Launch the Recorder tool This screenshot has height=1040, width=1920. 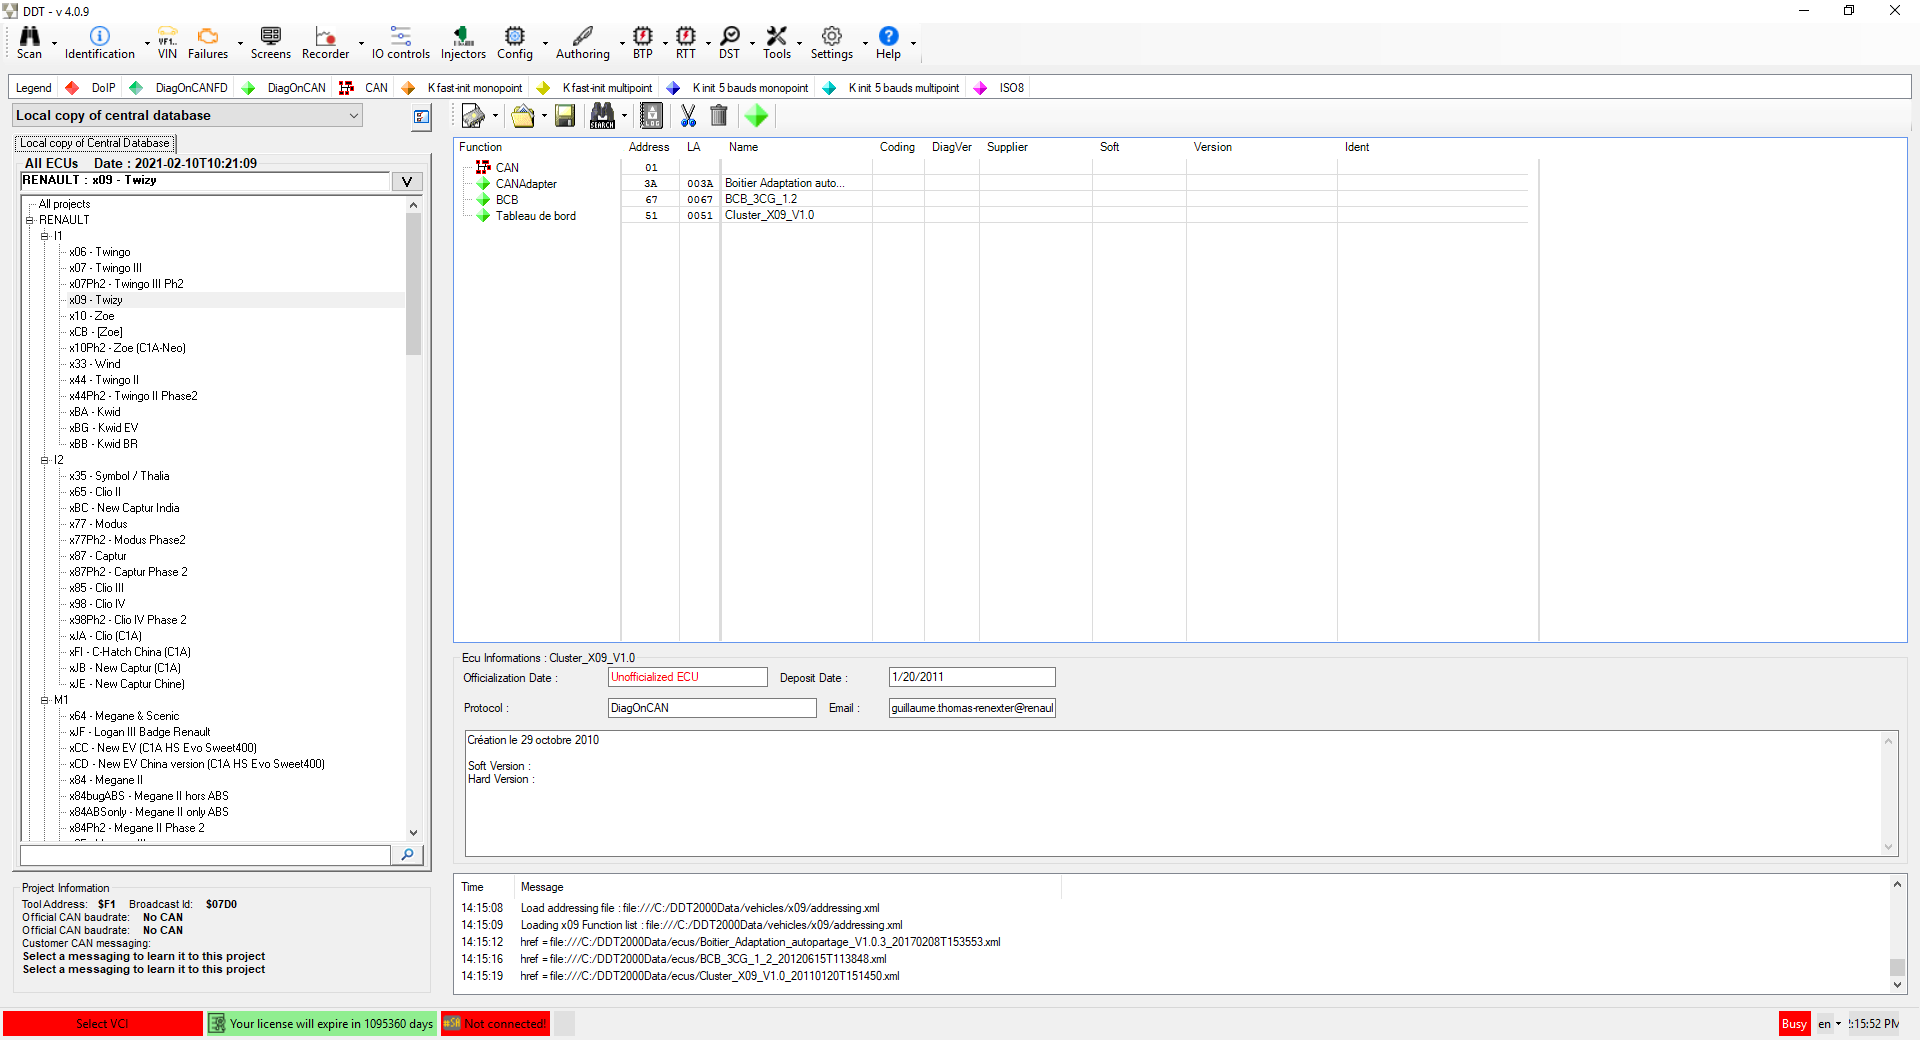click(x=325, y=37)
